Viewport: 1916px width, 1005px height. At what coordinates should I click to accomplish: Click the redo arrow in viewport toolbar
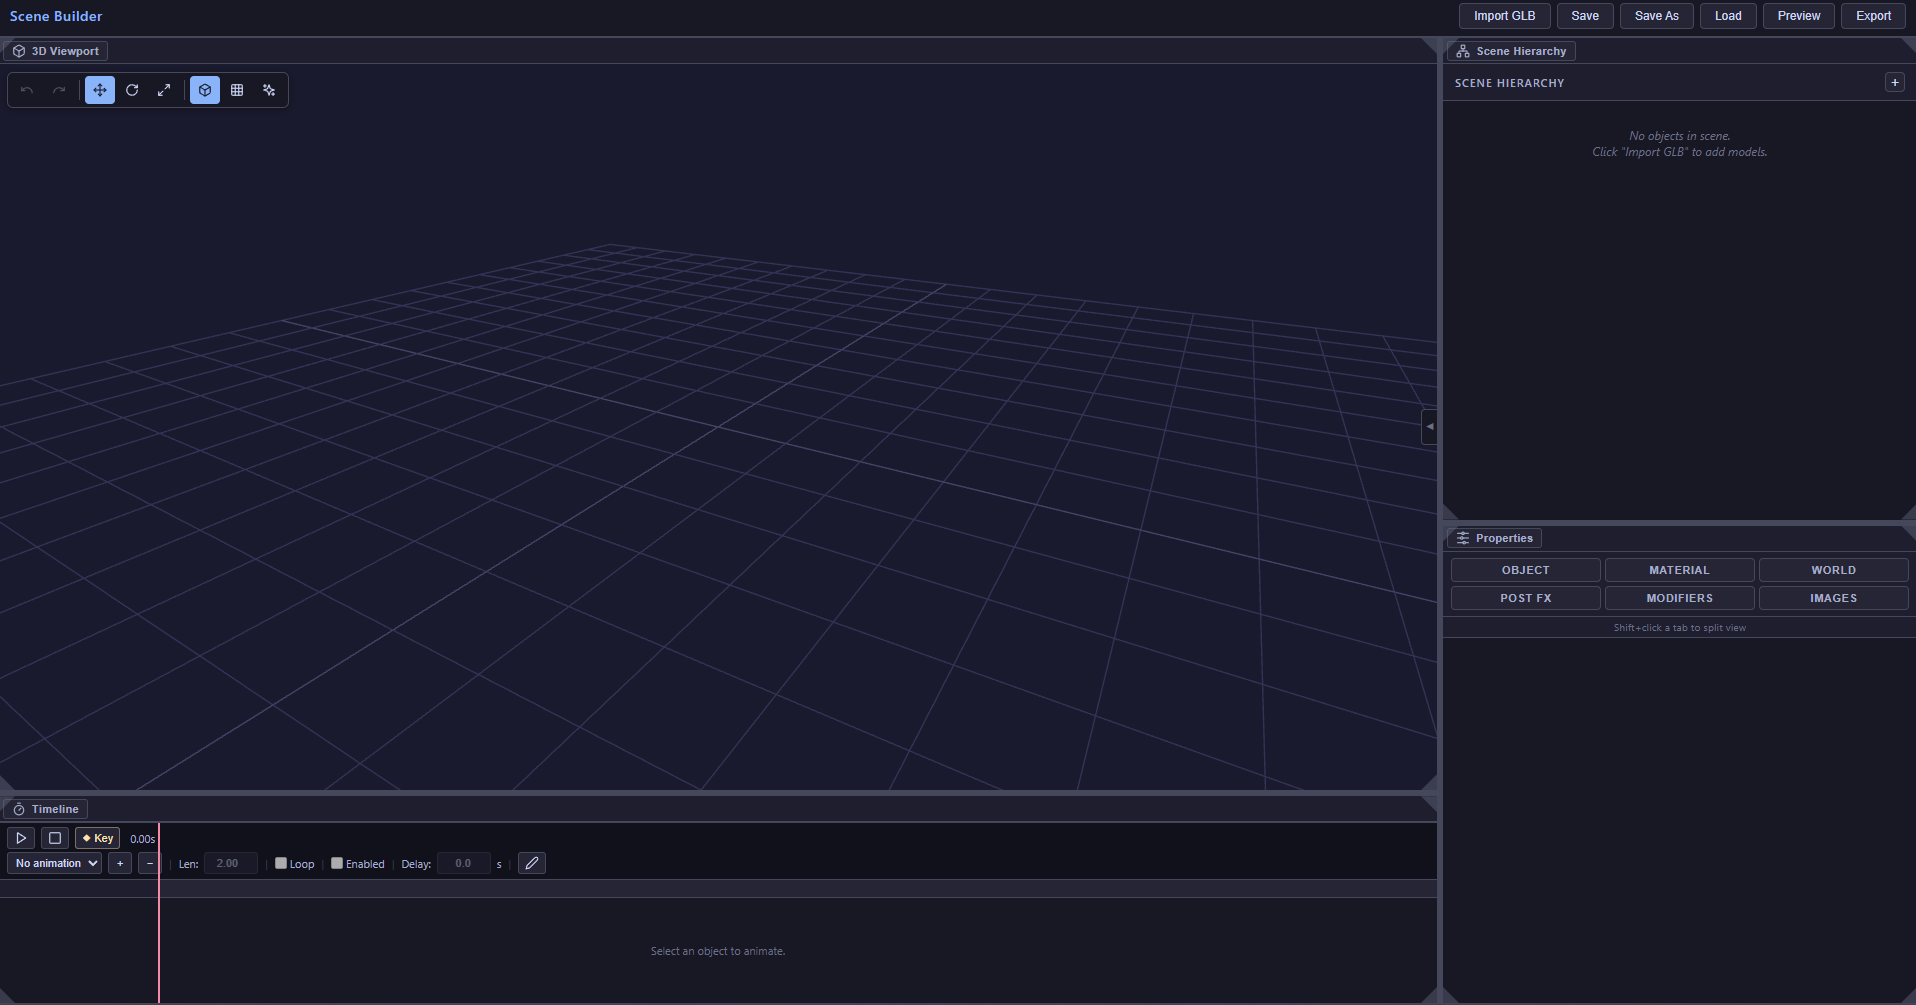(60, 90)
